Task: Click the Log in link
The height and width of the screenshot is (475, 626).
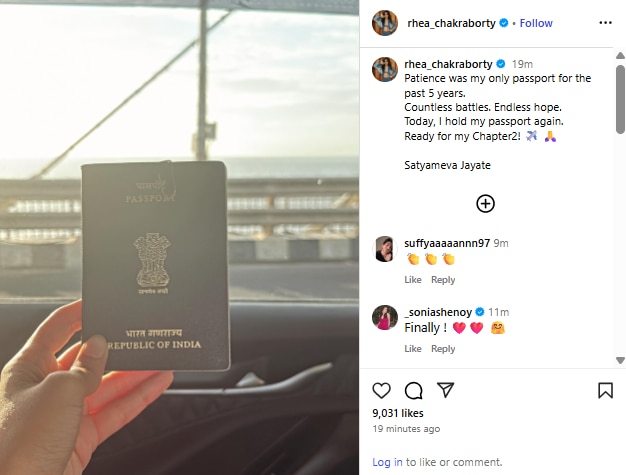Action: click(x=387, y=462)
